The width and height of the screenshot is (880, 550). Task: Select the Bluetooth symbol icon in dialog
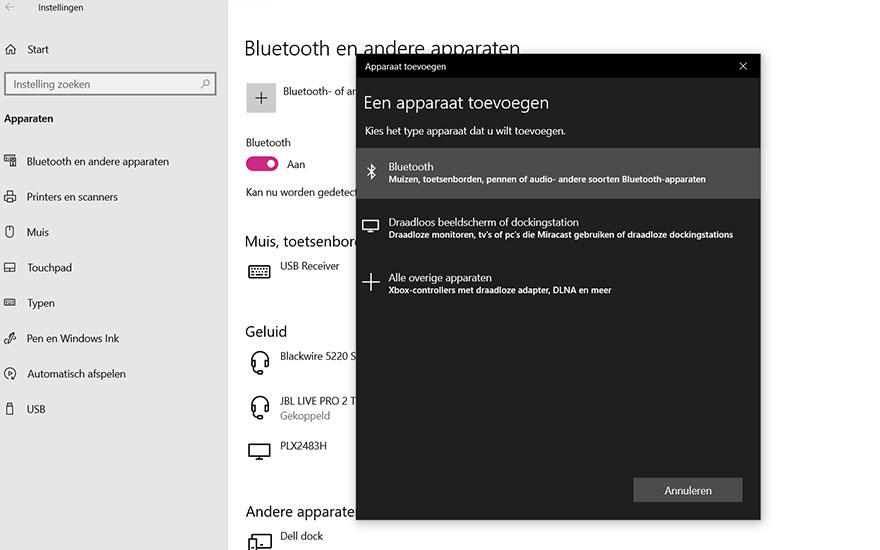pyautogui.click(x=371, y=171)
